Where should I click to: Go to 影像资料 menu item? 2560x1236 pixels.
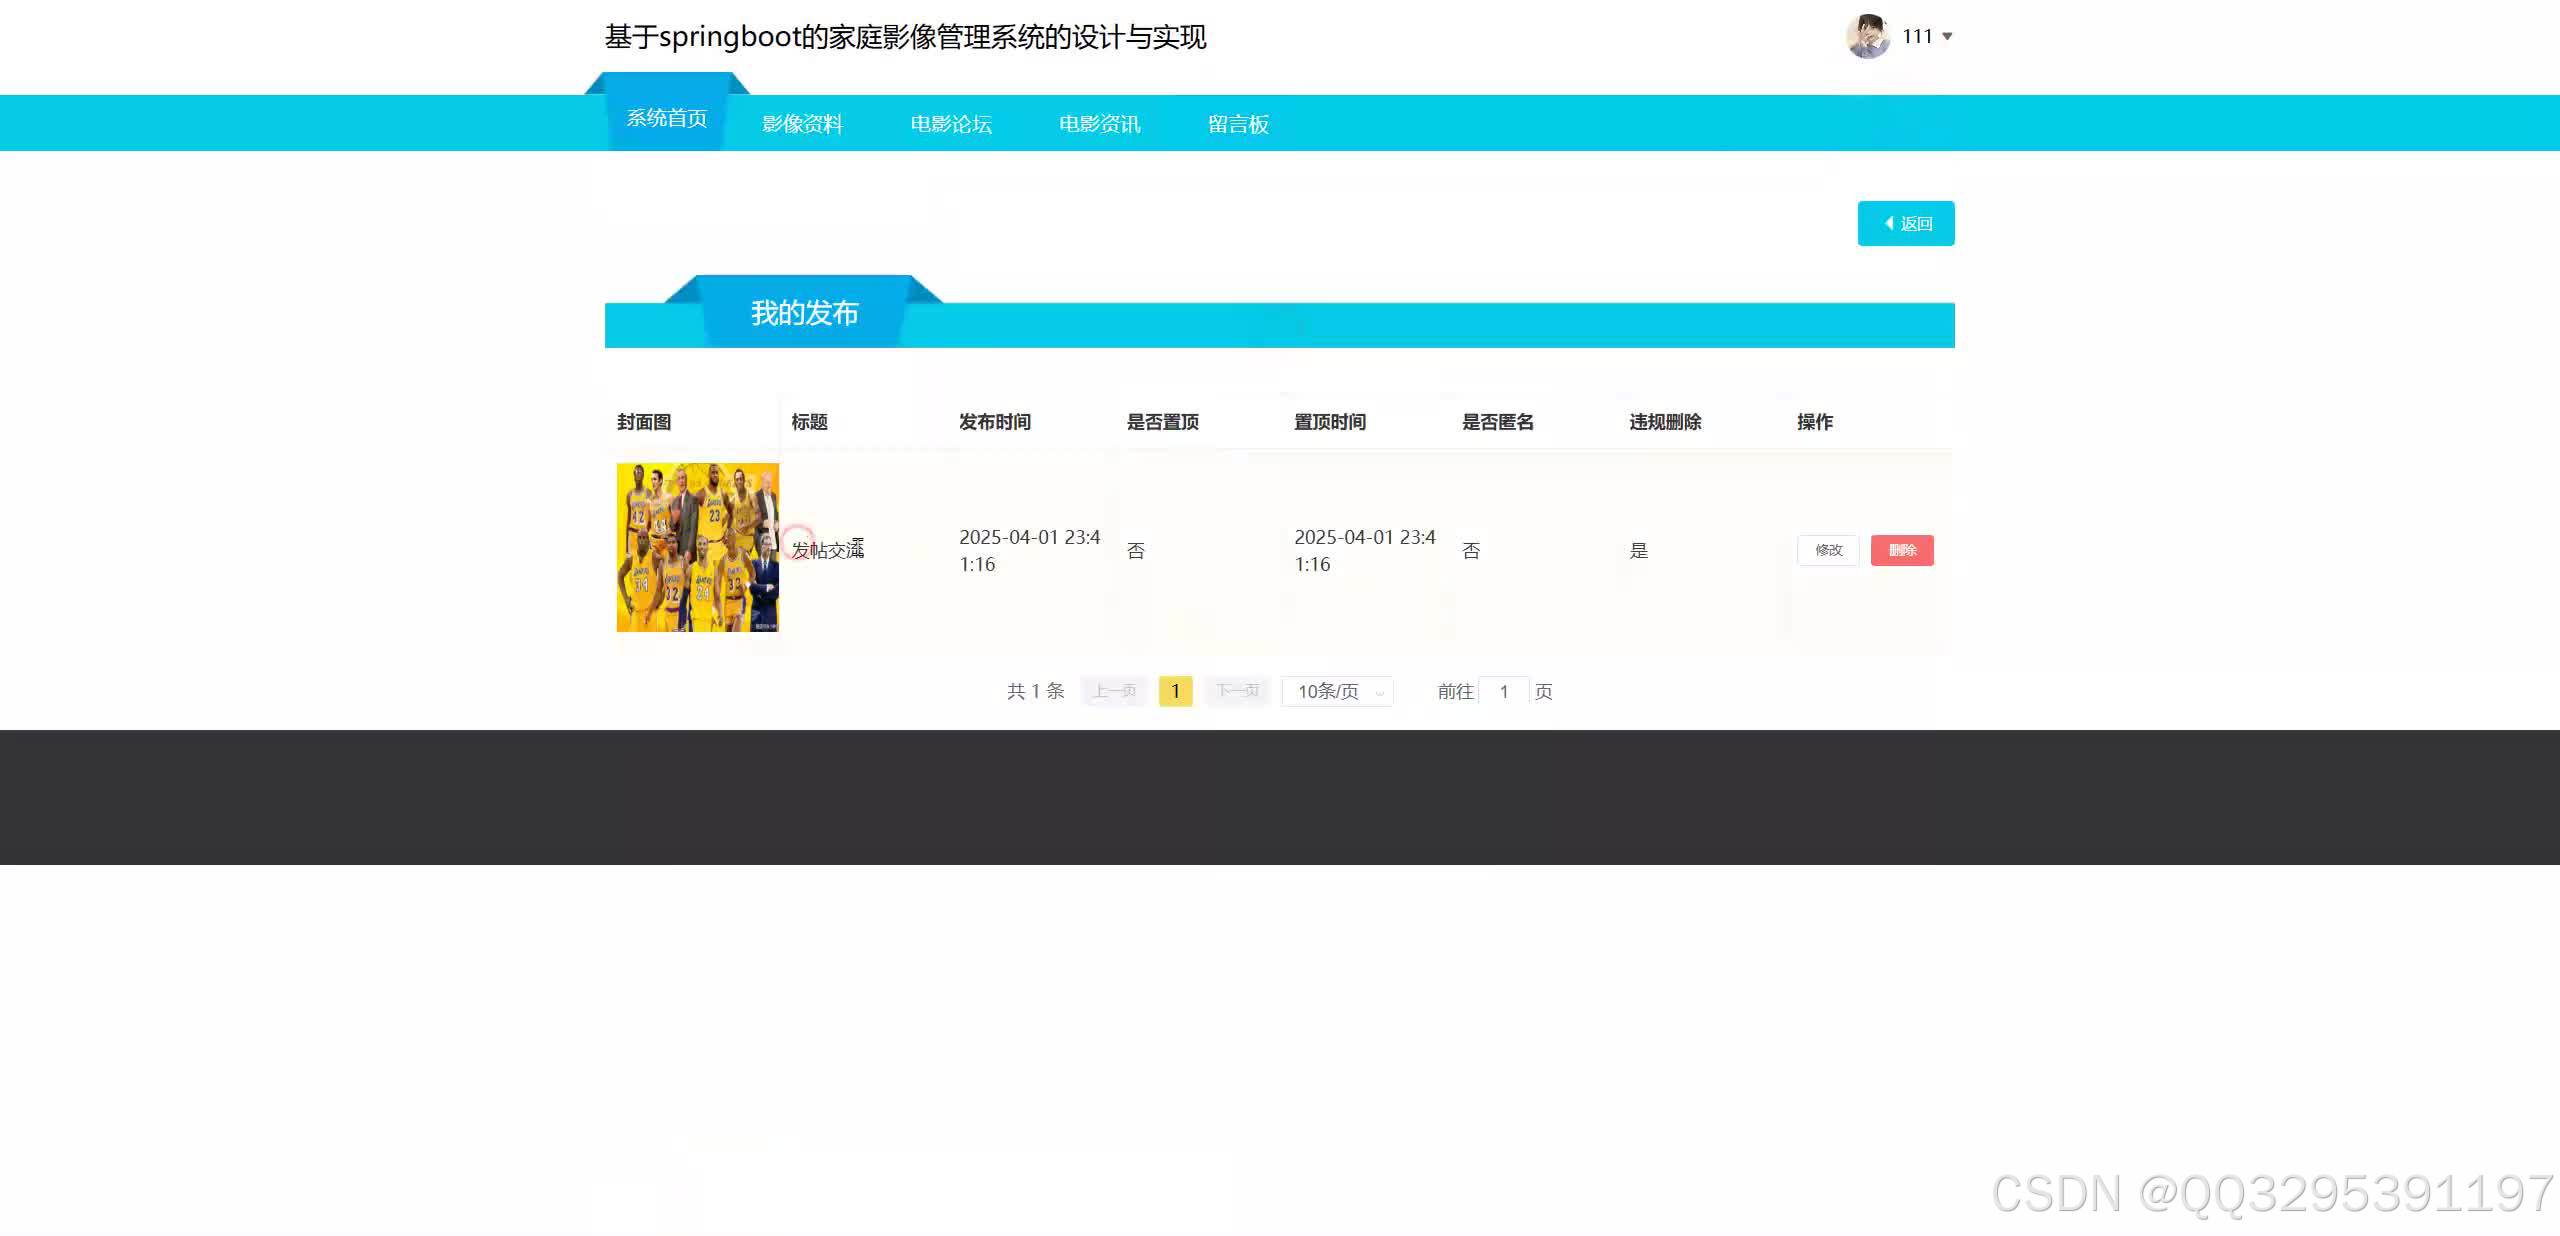[x=802, y=124]
